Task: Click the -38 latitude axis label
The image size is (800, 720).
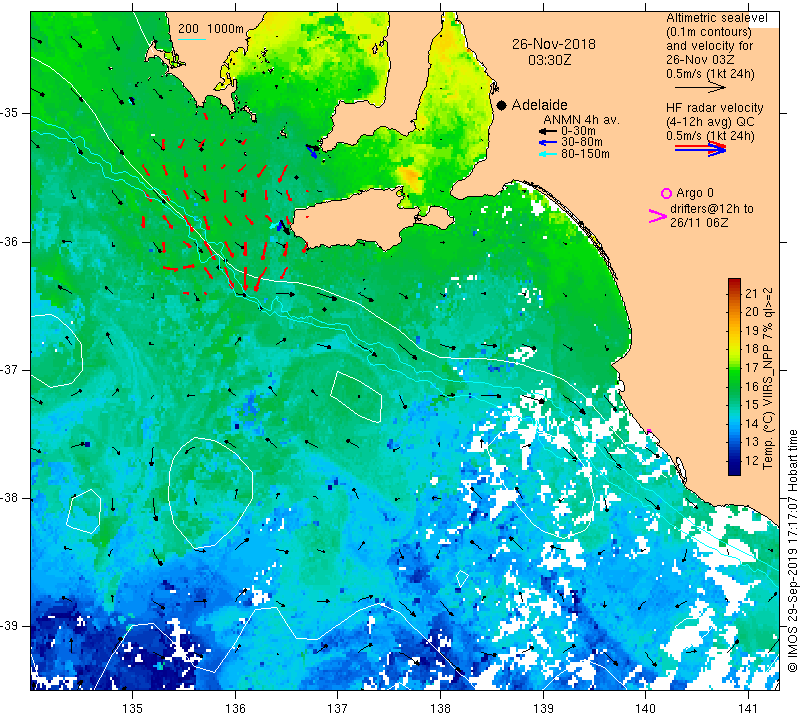Action: (10, 498)
